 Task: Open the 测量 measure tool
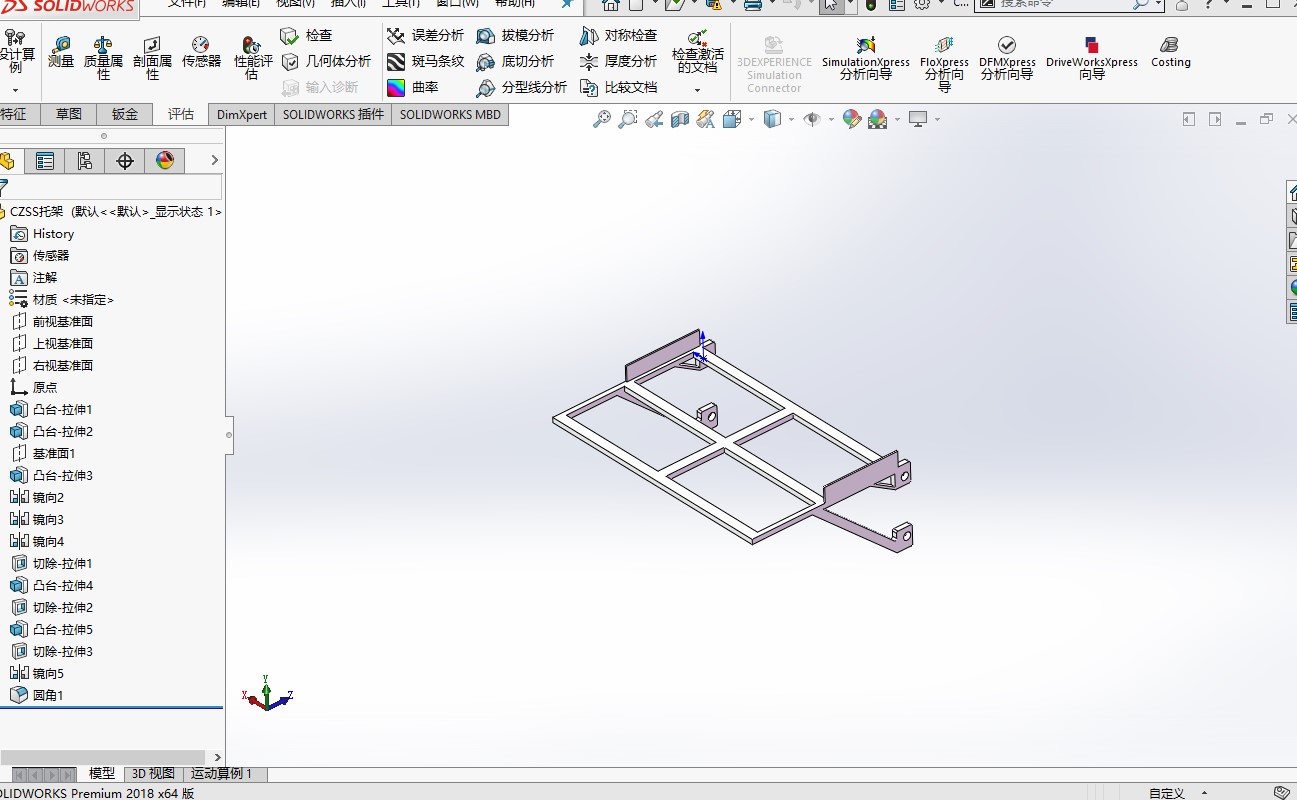pos(61,52)
